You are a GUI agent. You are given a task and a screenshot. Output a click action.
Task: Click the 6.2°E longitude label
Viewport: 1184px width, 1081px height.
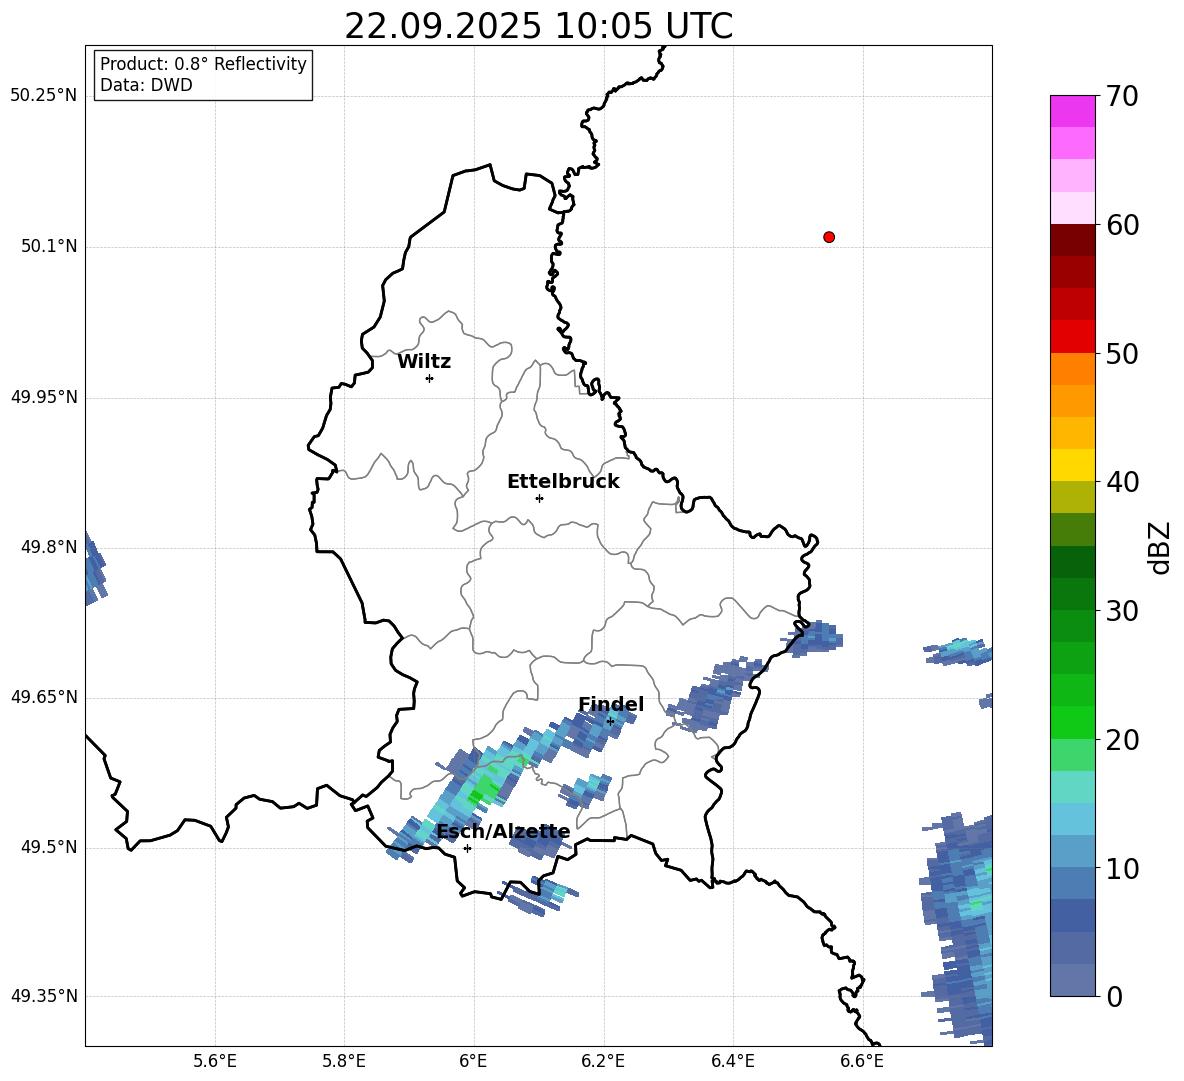click(603, 1061)
